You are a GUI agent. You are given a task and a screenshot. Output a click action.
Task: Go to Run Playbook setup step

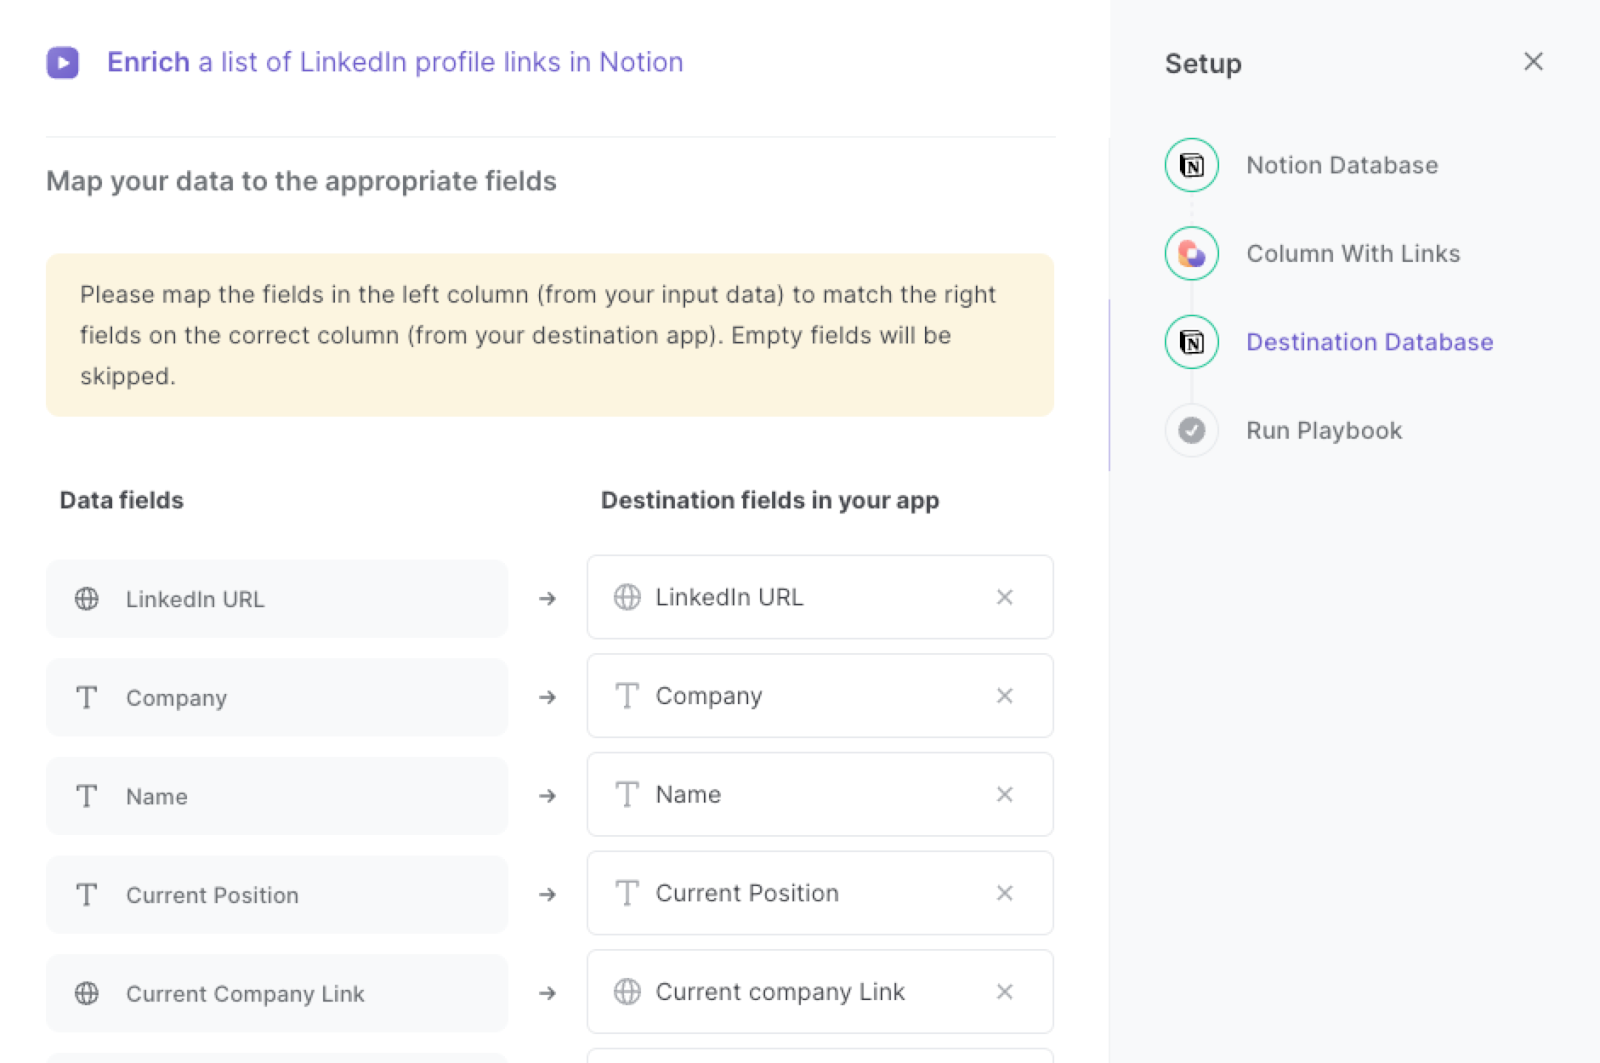point(1324,431)
